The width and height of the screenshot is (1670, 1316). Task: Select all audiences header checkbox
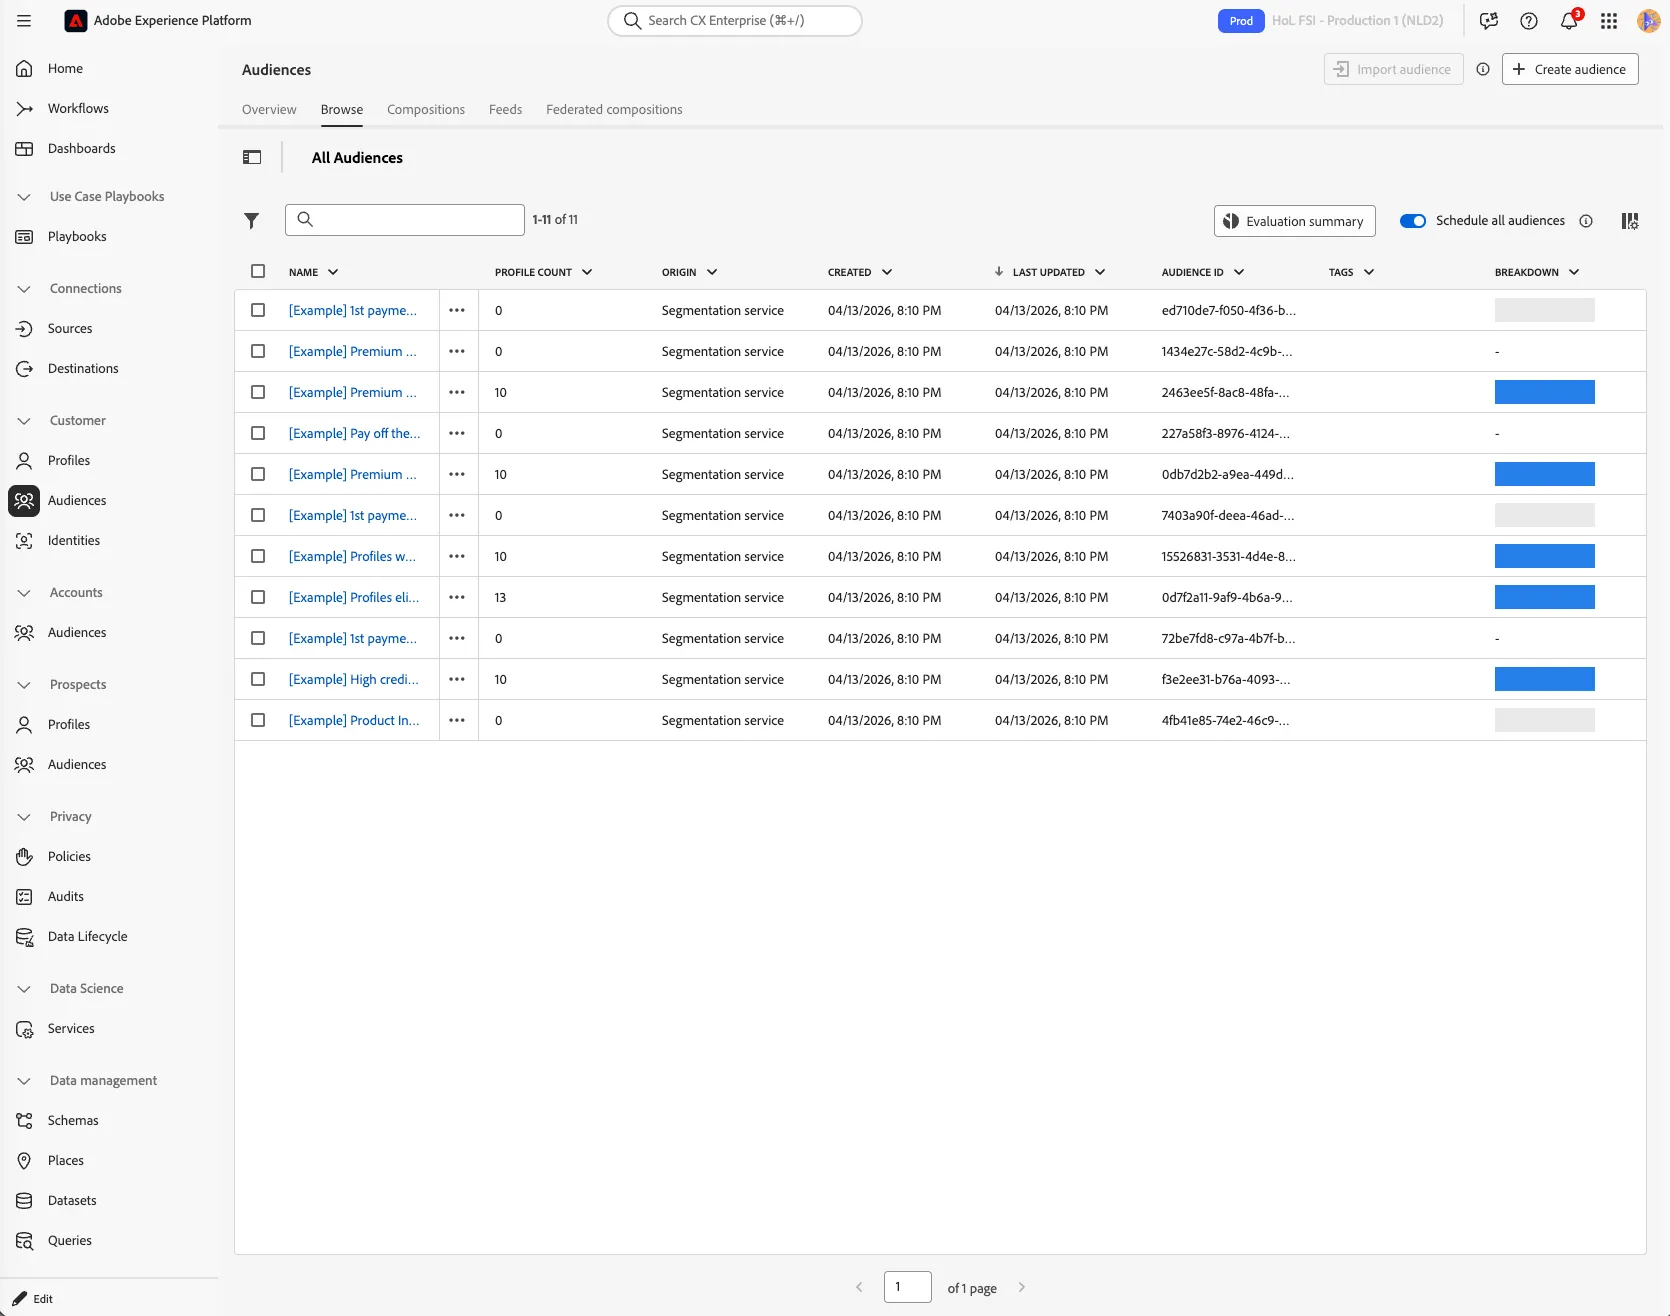pyautogui.click(x=258, y=271)
